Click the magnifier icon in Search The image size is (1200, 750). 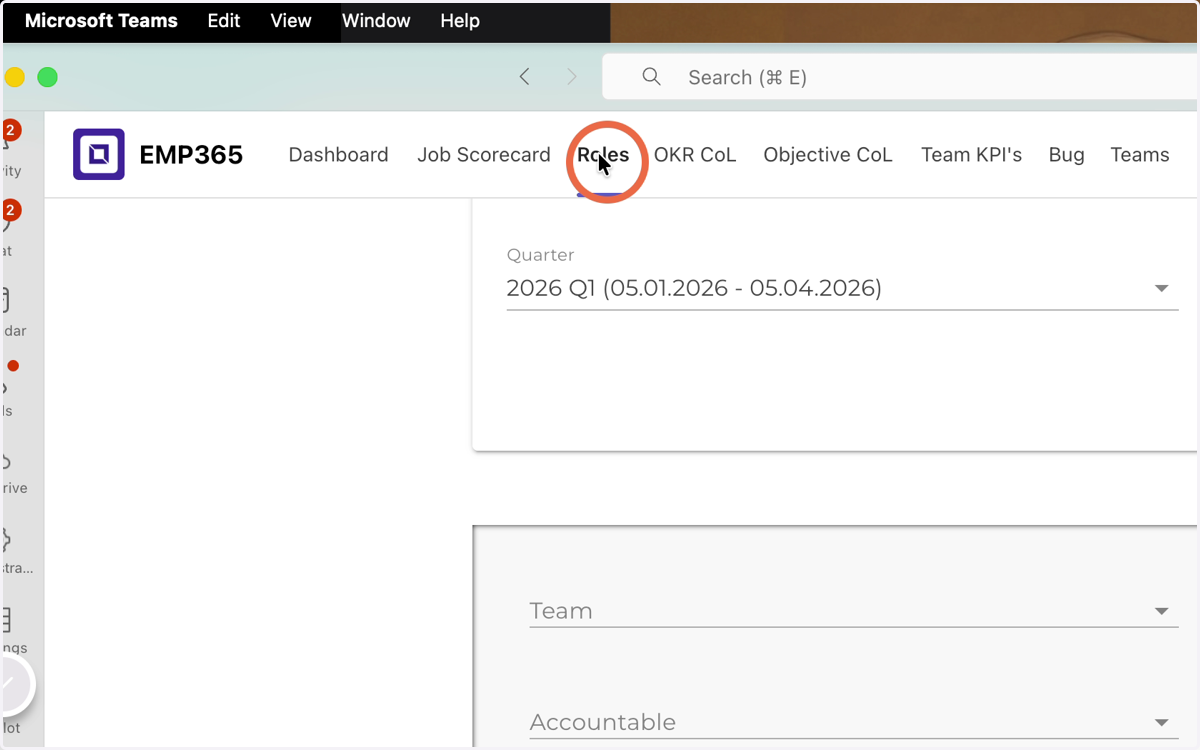click(x=651, y=77)
